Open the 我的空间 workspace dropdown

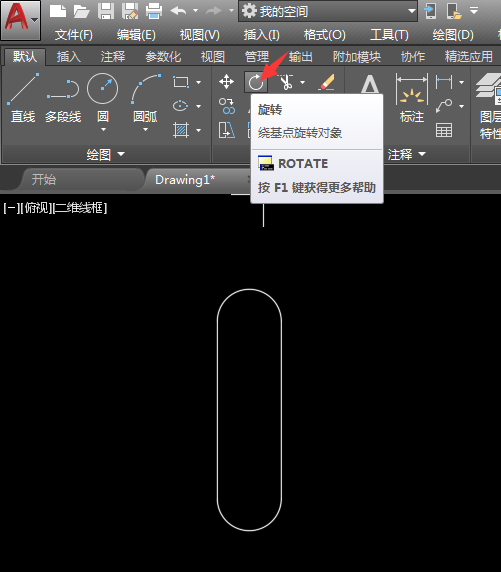(328, 11)
